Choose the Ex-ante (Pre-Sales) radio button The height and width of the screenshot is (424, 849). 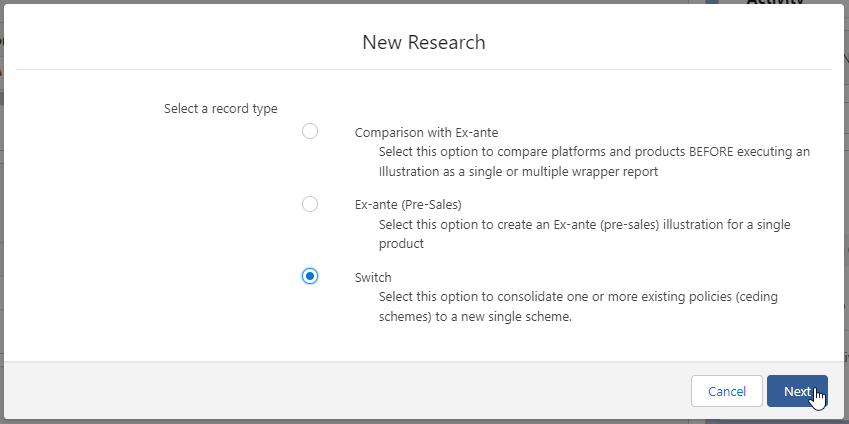click(310, 204)
